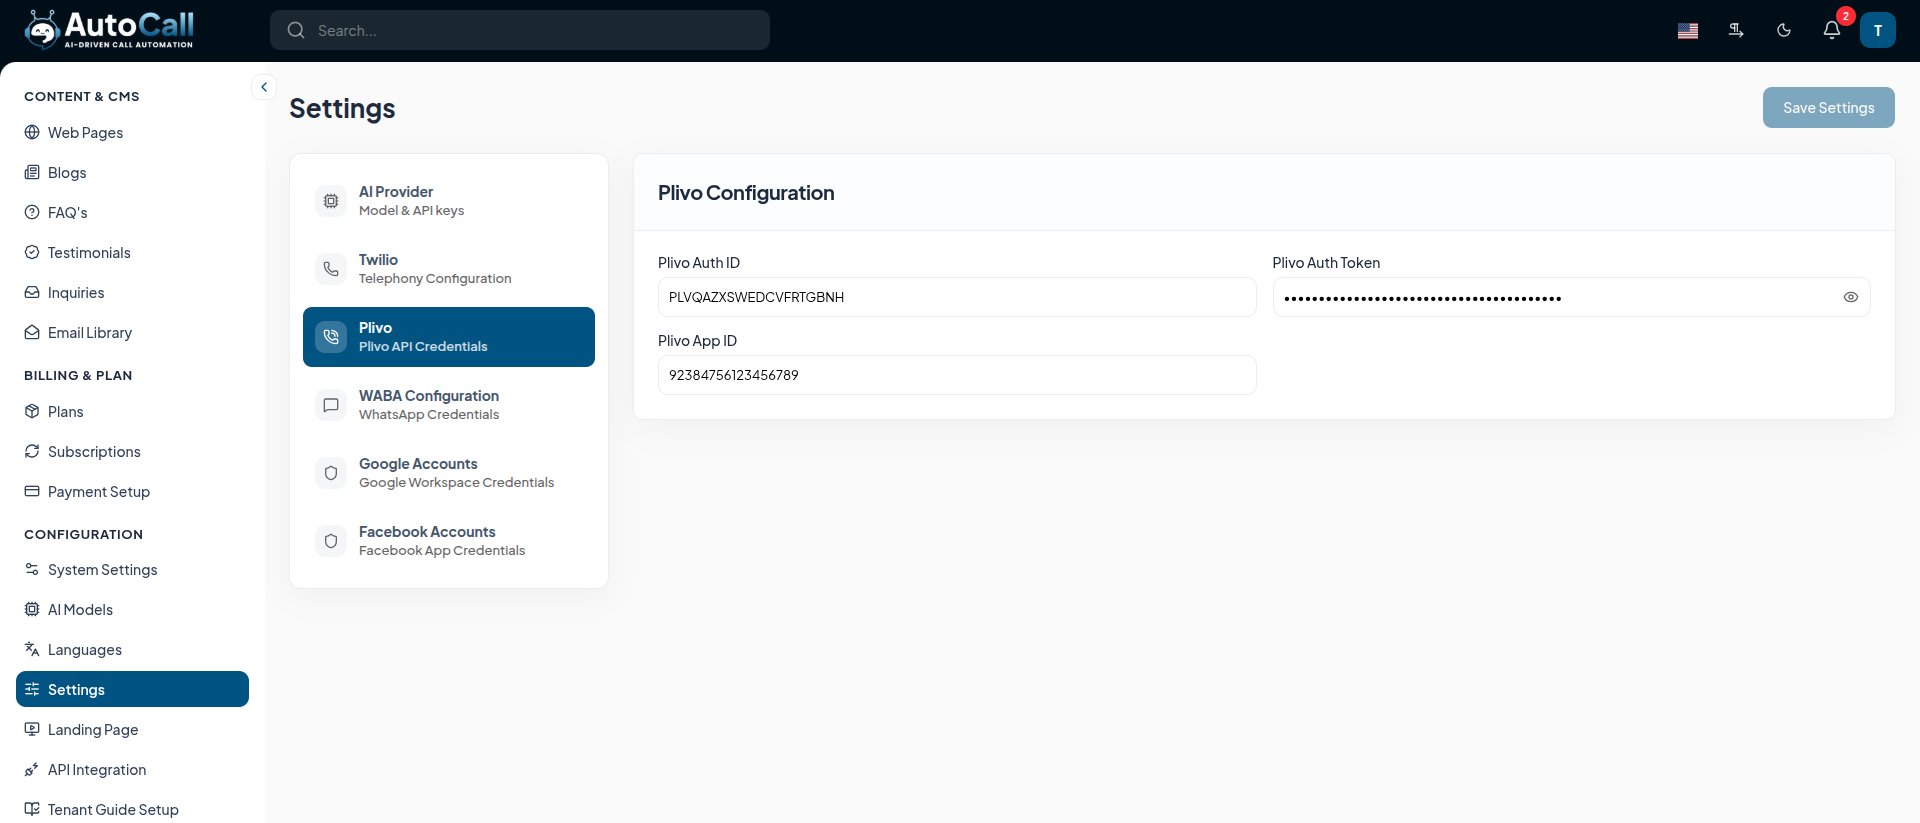Open notifications bell
Viewport: 1920px width, 823px height.
(1832, 30)
